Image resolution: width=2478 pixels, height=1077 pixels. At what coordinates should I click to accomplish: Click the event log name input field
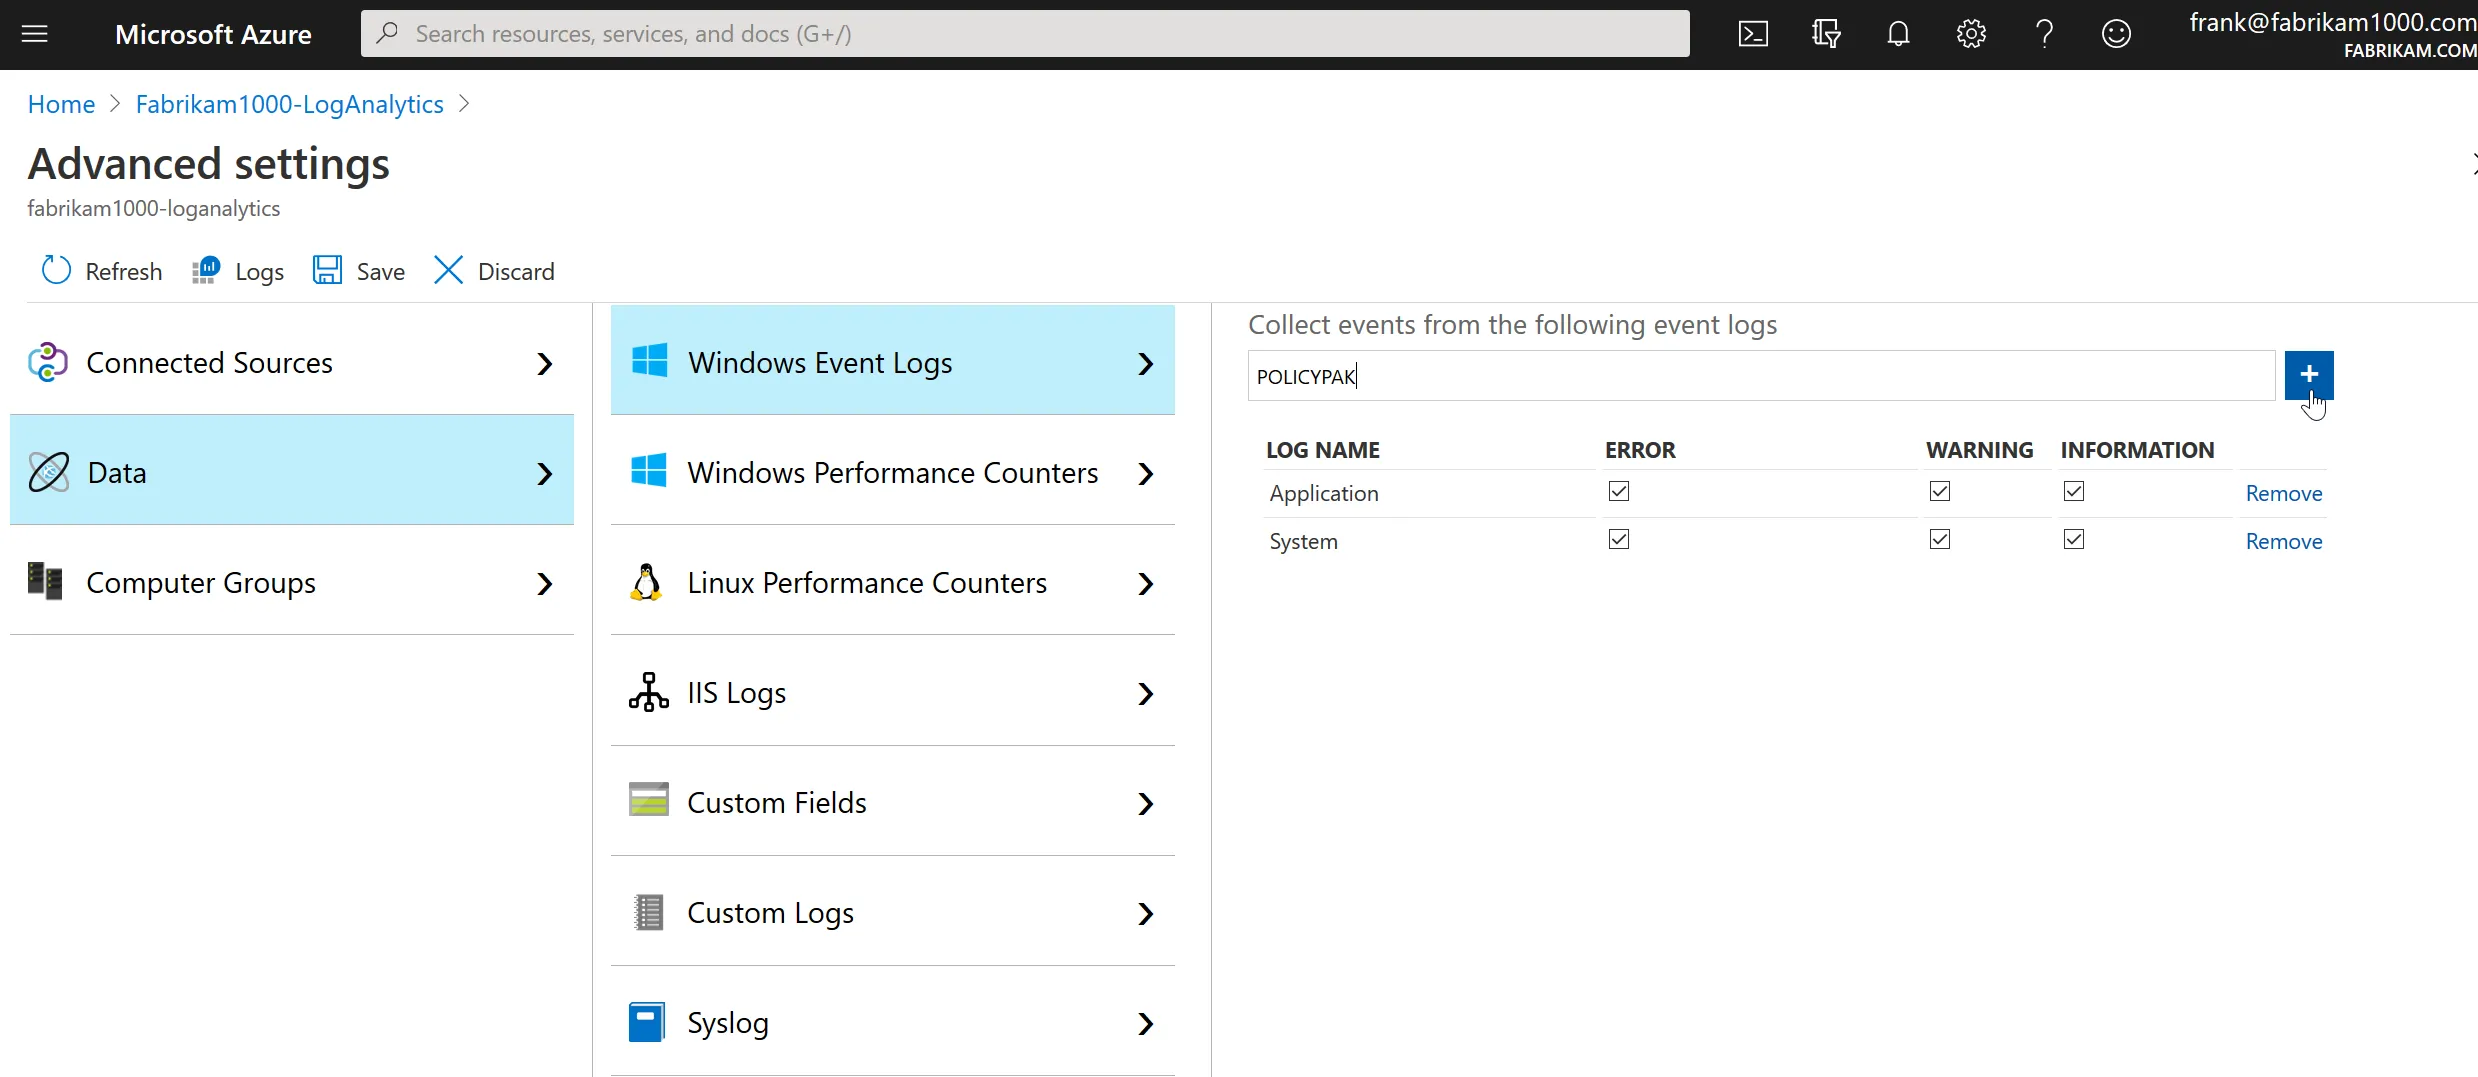pos(1760,376)
